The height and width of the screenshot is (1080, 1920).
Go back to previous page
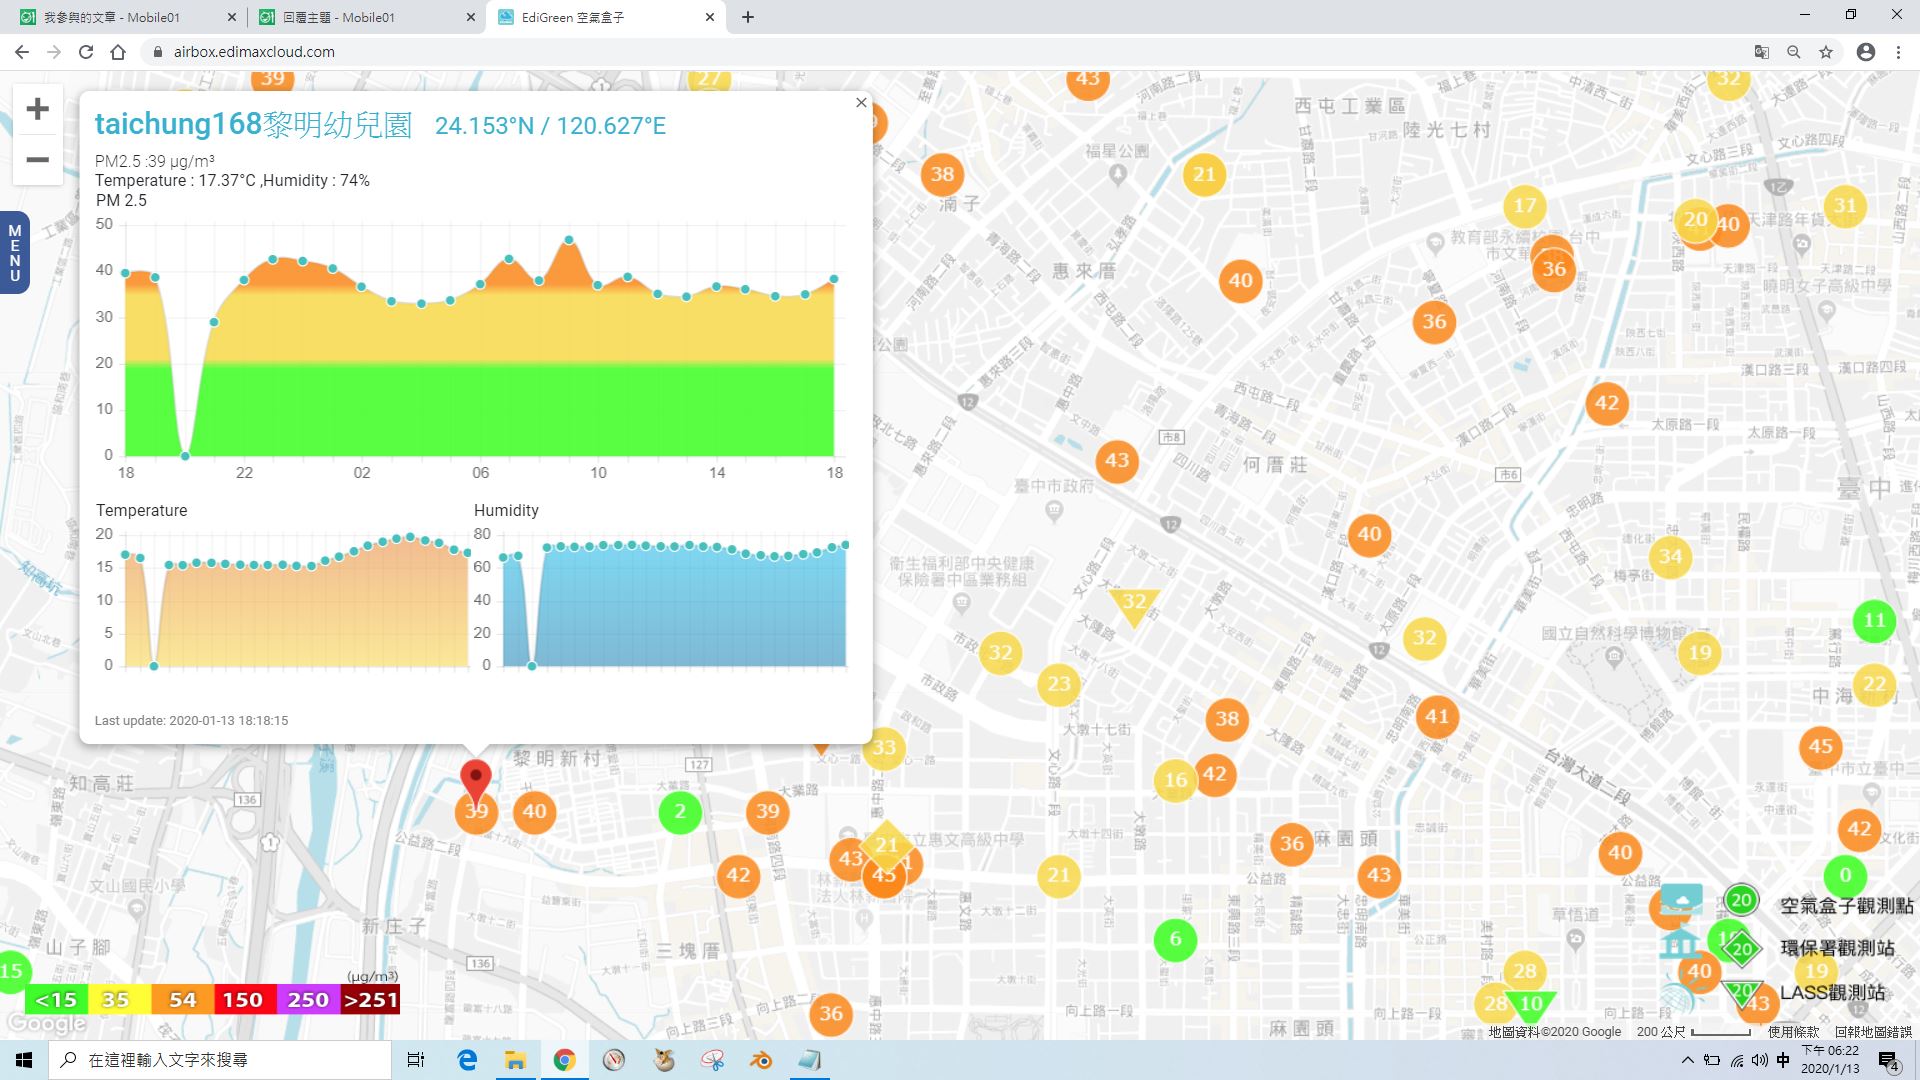pos(22,52)
